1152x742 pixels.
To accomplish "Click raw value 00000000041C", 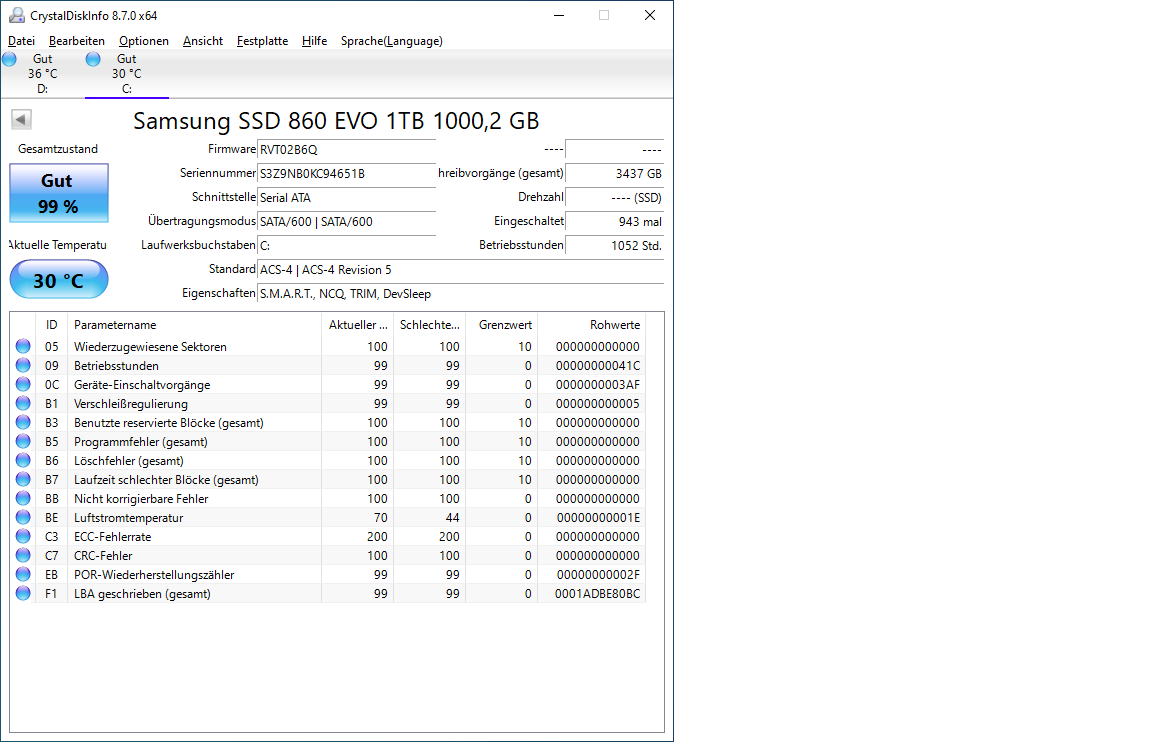I will point(598,366).
